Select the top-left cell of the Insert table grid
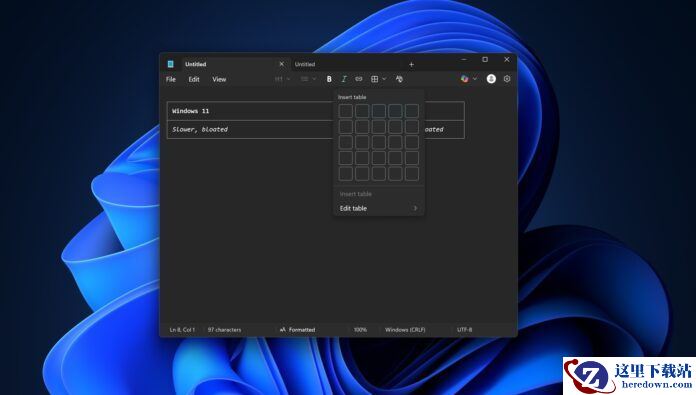The width and height of the screenshot is (696, 395). pyautogui.click(x=346, y=111)
